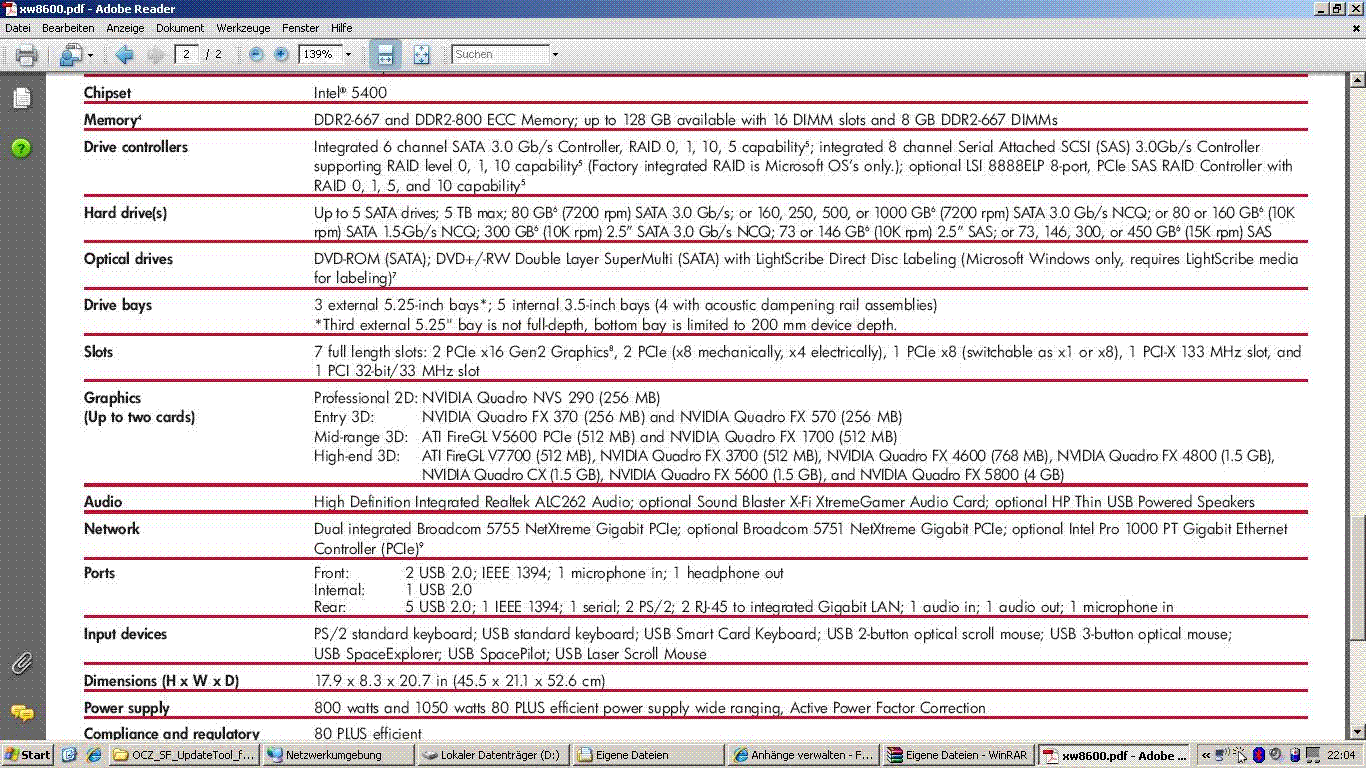Click the Optical drives label

tap(128, 259)
